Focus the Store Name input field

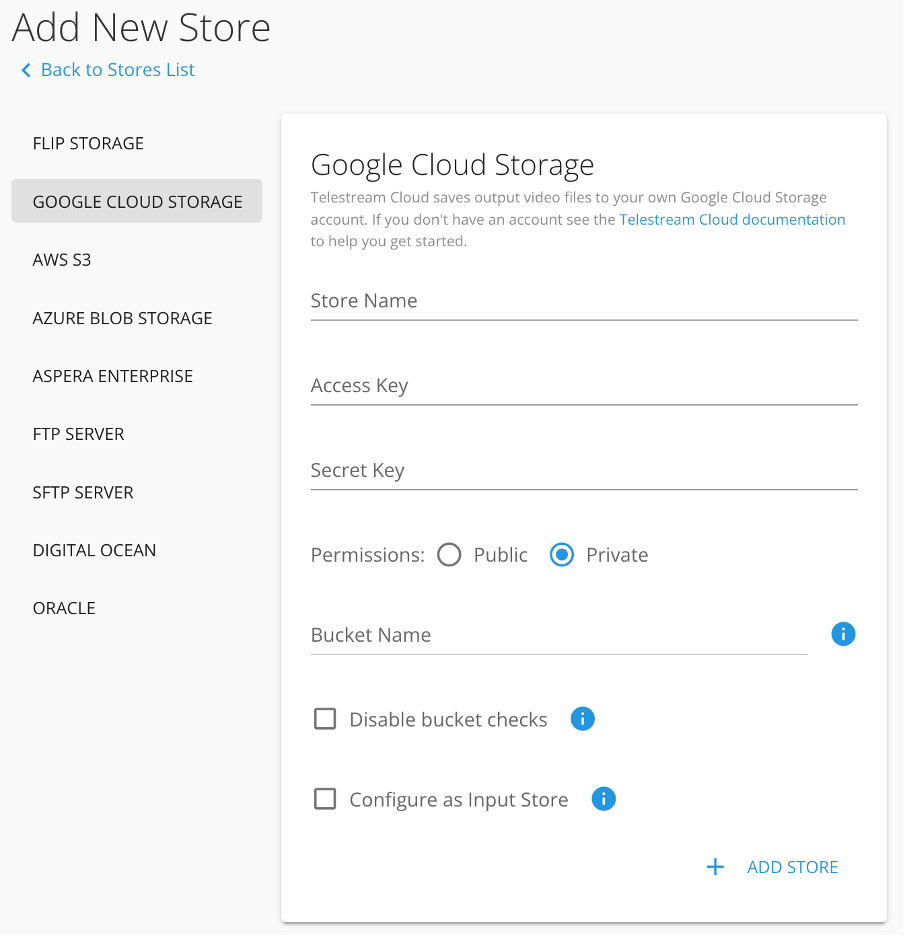(584, 301)
